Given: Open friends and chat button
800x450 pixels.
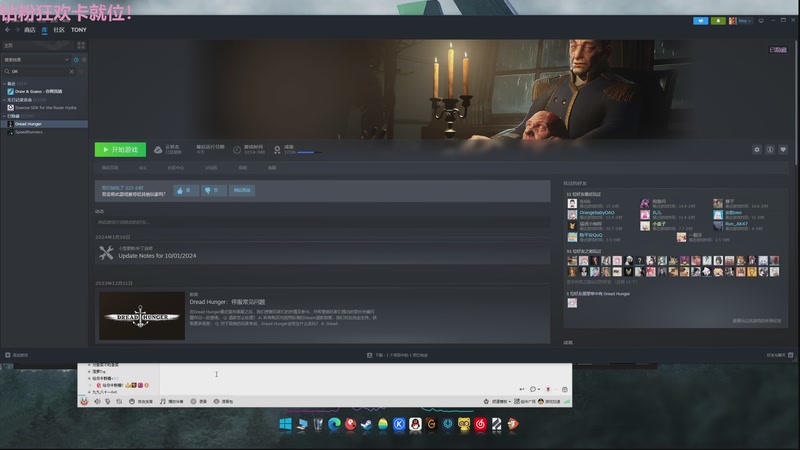Looking at the screenshot, I should point(779,355).
